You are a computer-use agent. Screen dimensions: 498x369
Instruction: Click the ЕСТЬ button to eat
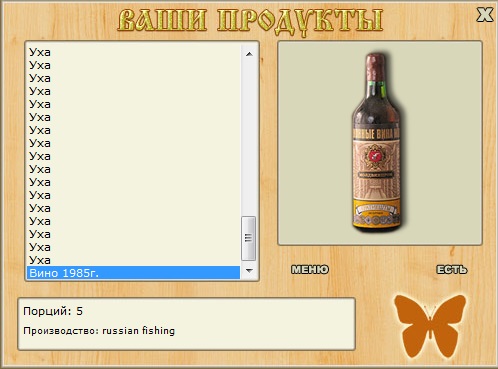pyautogui.click(x=452, y=269)
